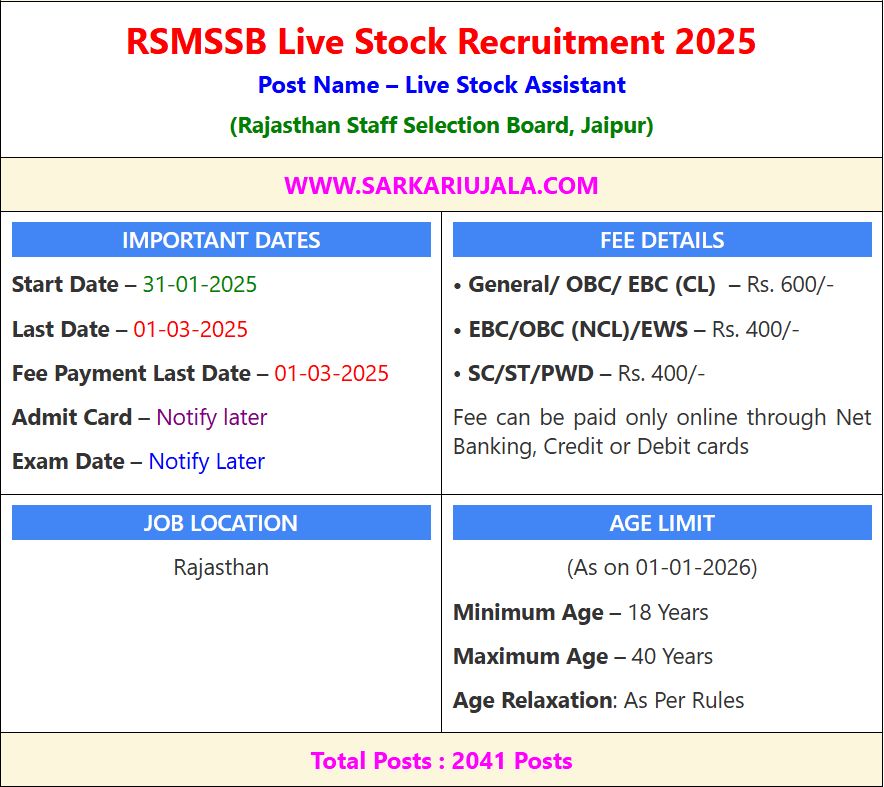Image resolution: width=884 pixels, height=787 pixels.
Task: Click the Total Posts : 2041 Posts banner
Action: coord(441,761)
